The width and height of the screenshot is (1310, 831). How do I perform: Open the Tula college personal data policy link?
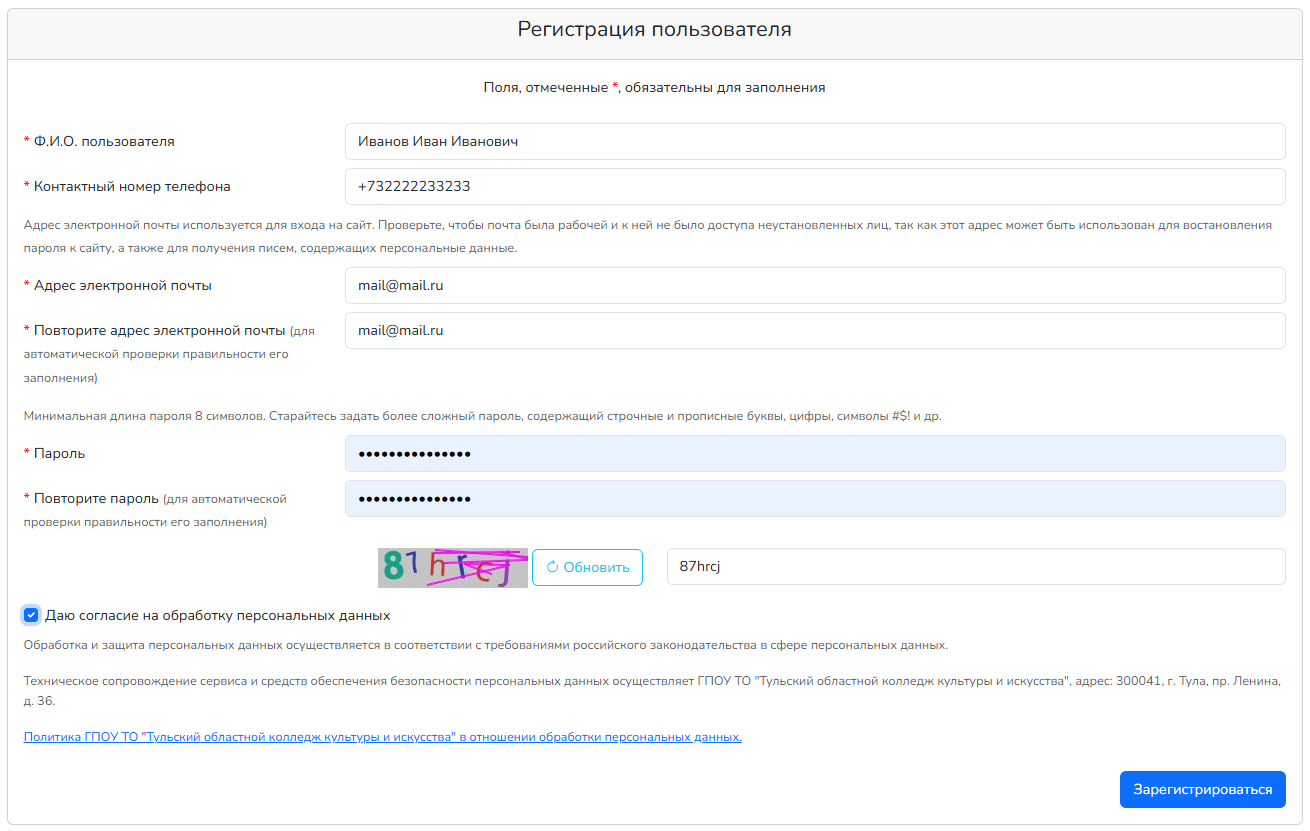pyautogui.click(x=382, y=737)
